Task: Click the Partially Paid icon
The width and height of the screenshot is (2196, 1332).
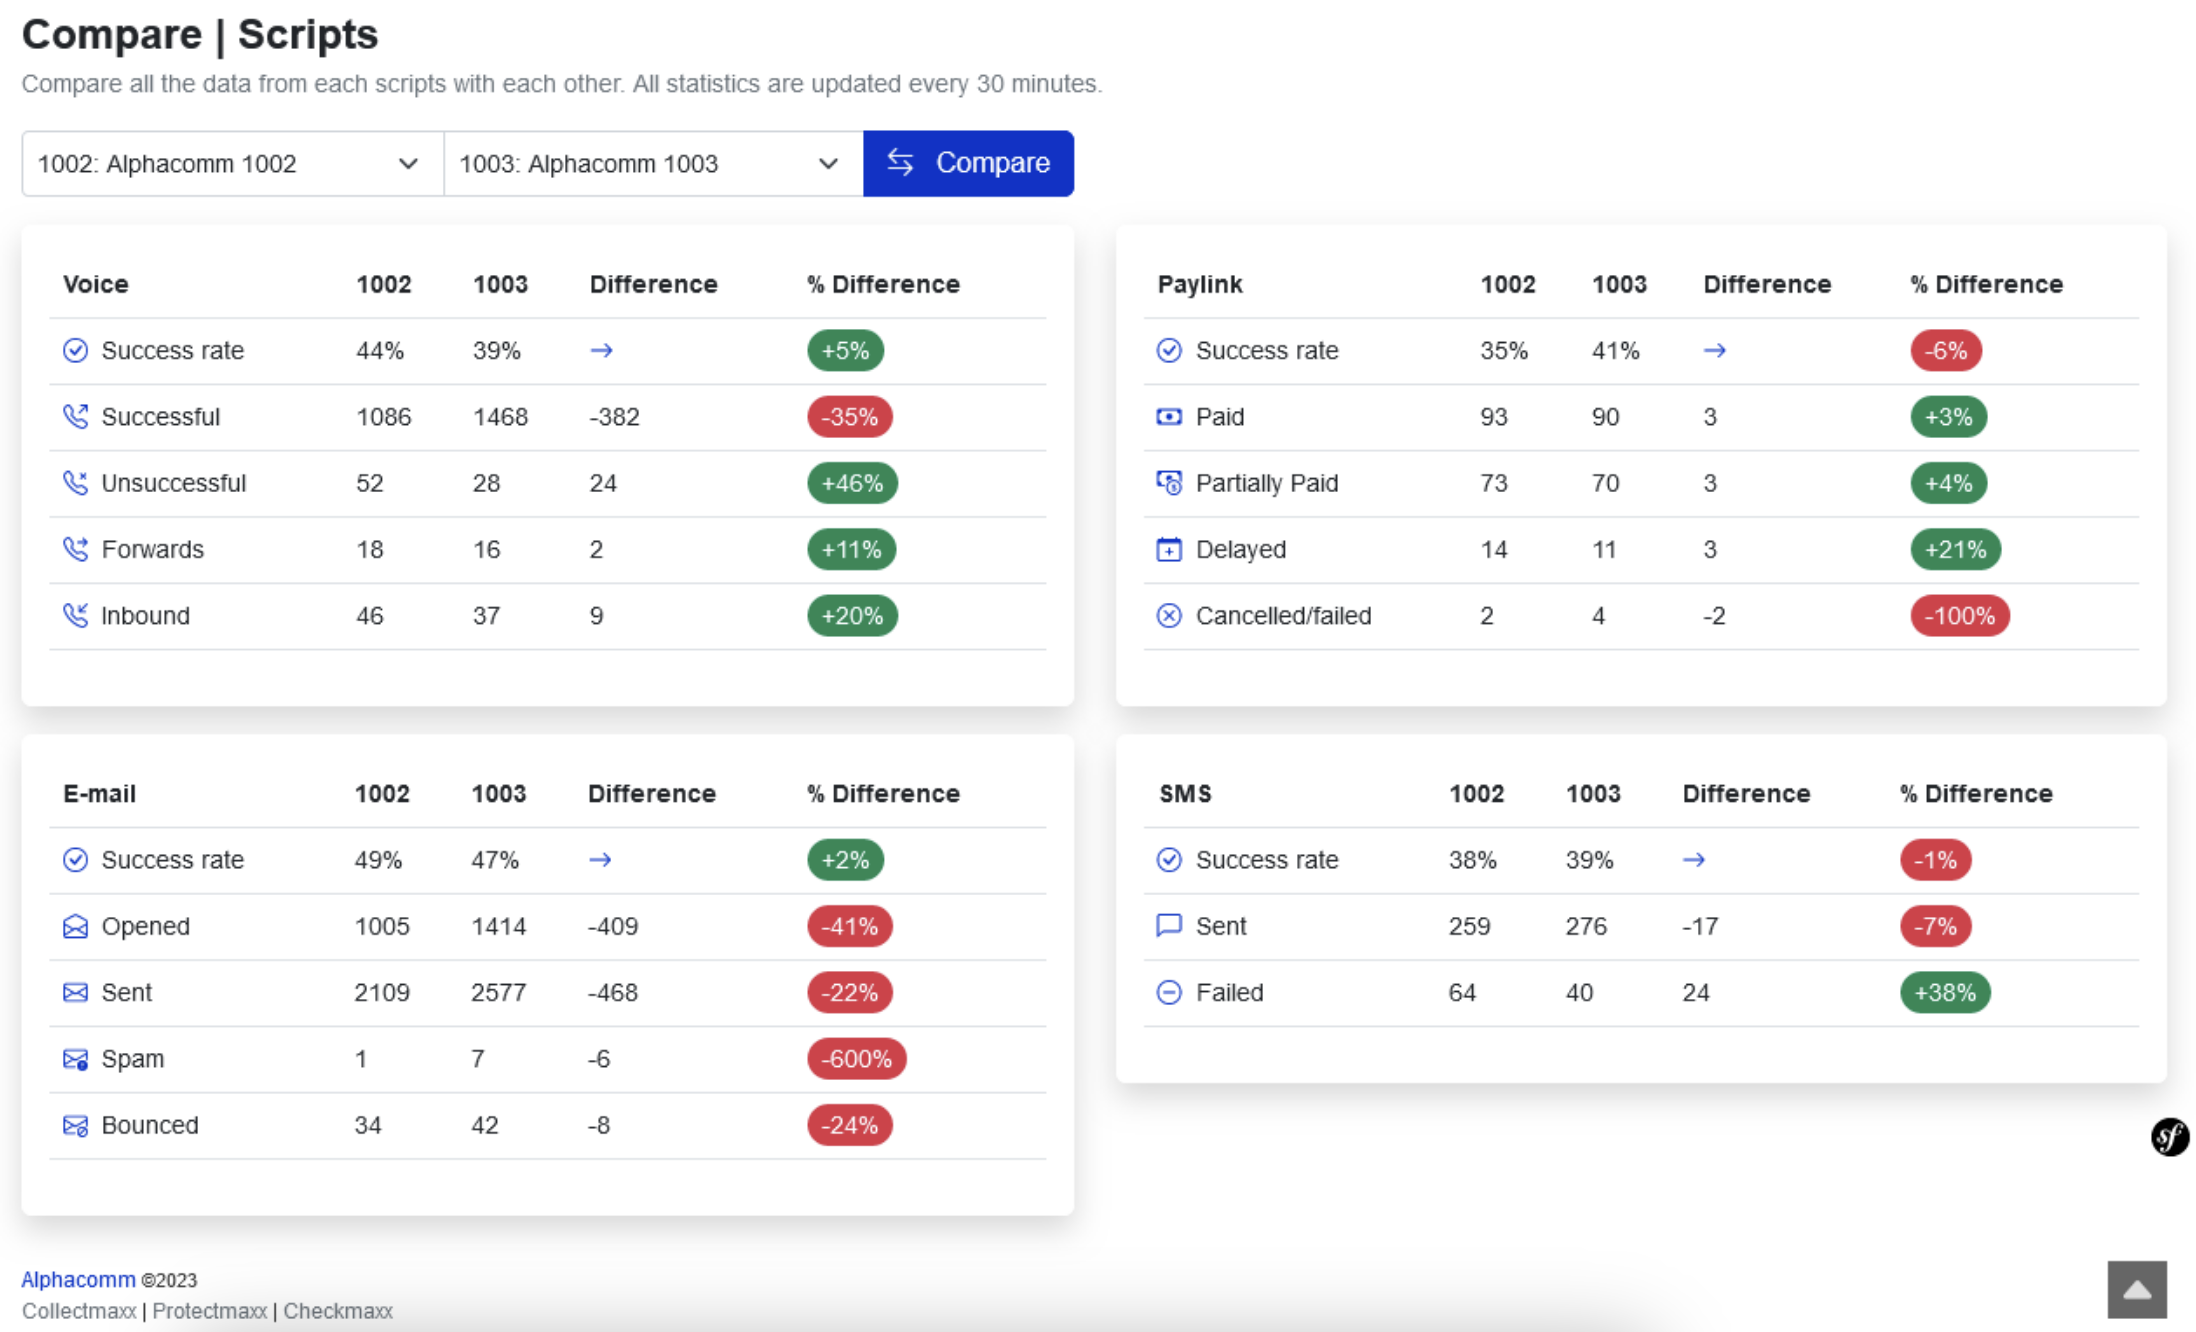Action: (1169, 483)
